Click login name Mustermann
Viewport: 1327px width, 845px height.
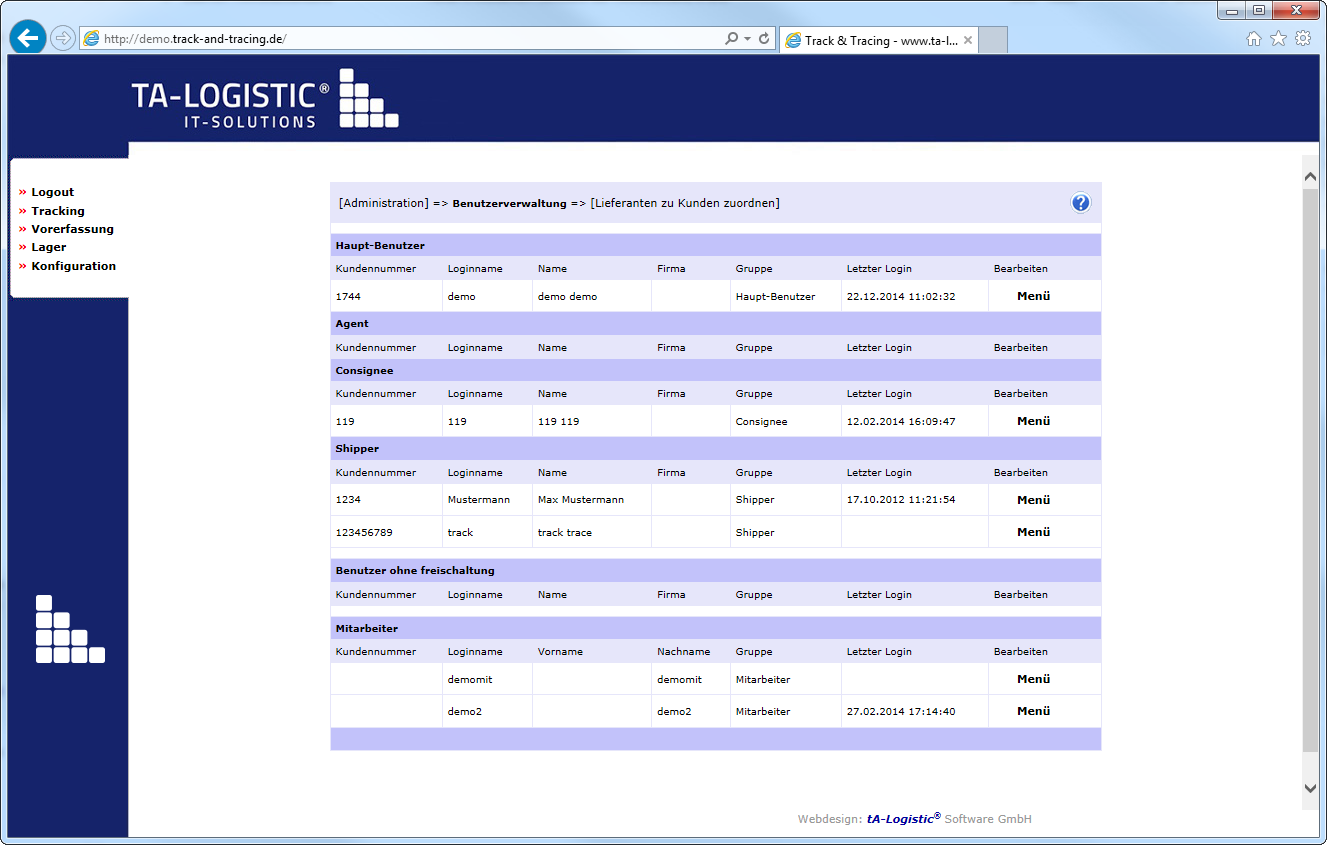pyautogui.click(x=479, y=500)
